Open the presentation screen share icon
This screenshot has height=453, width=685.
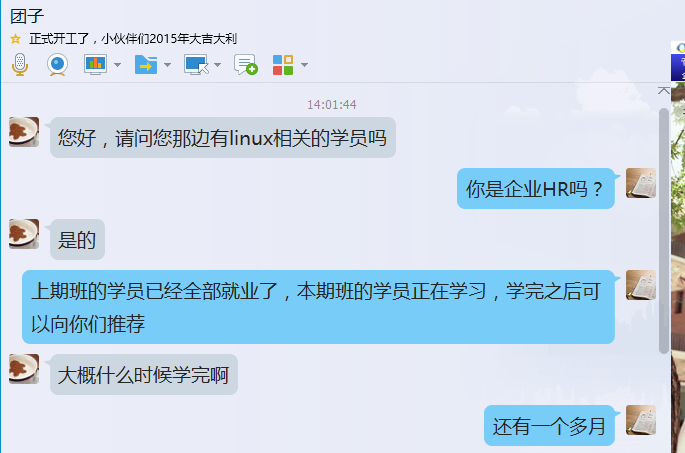click(95, 65)
